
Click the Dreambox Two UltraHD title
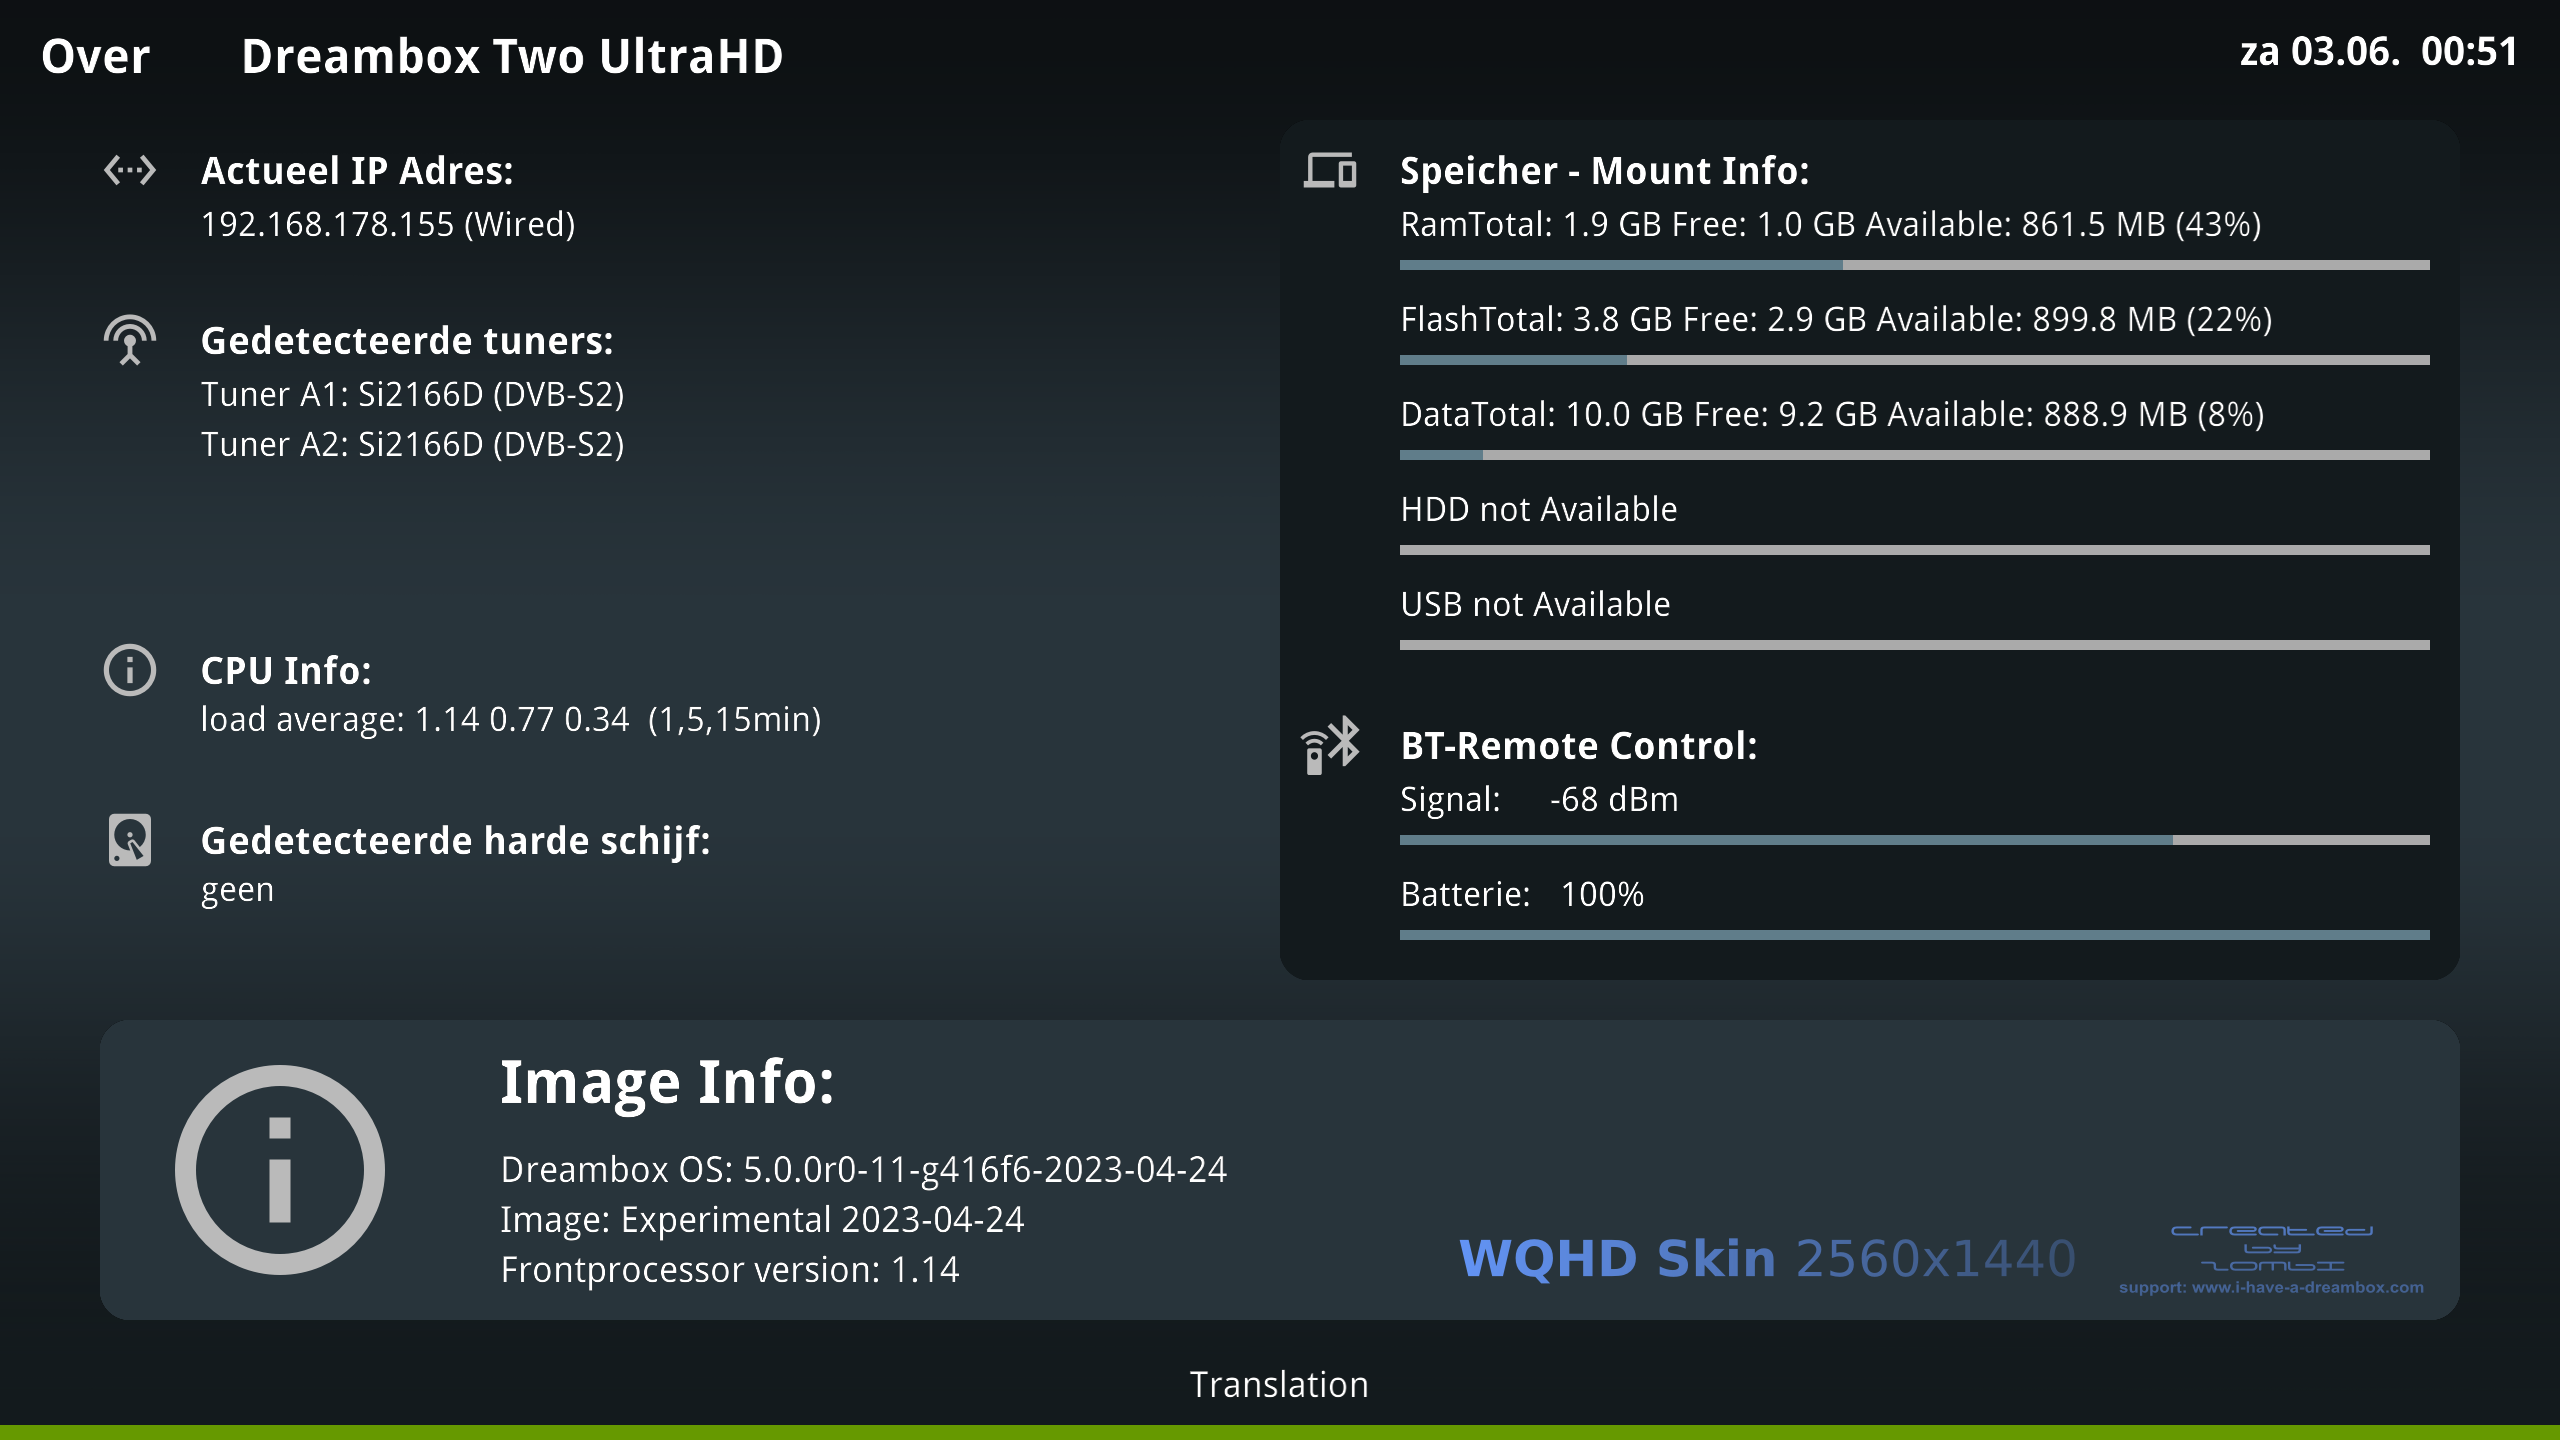pos(512,56)
